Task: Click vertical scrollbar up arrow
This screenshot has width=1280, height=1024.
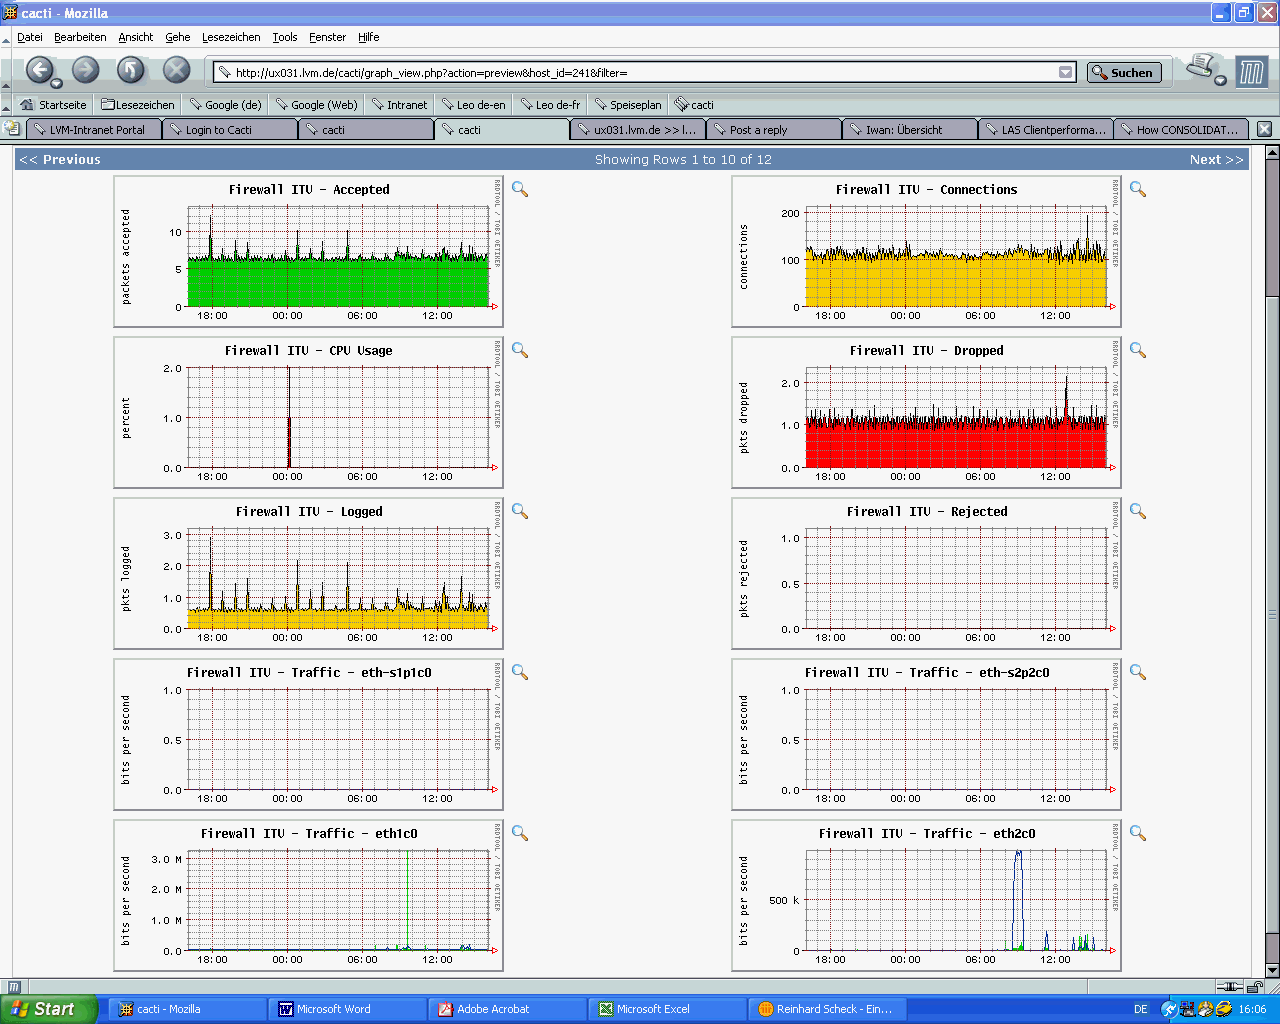Action: [1272, 153]
